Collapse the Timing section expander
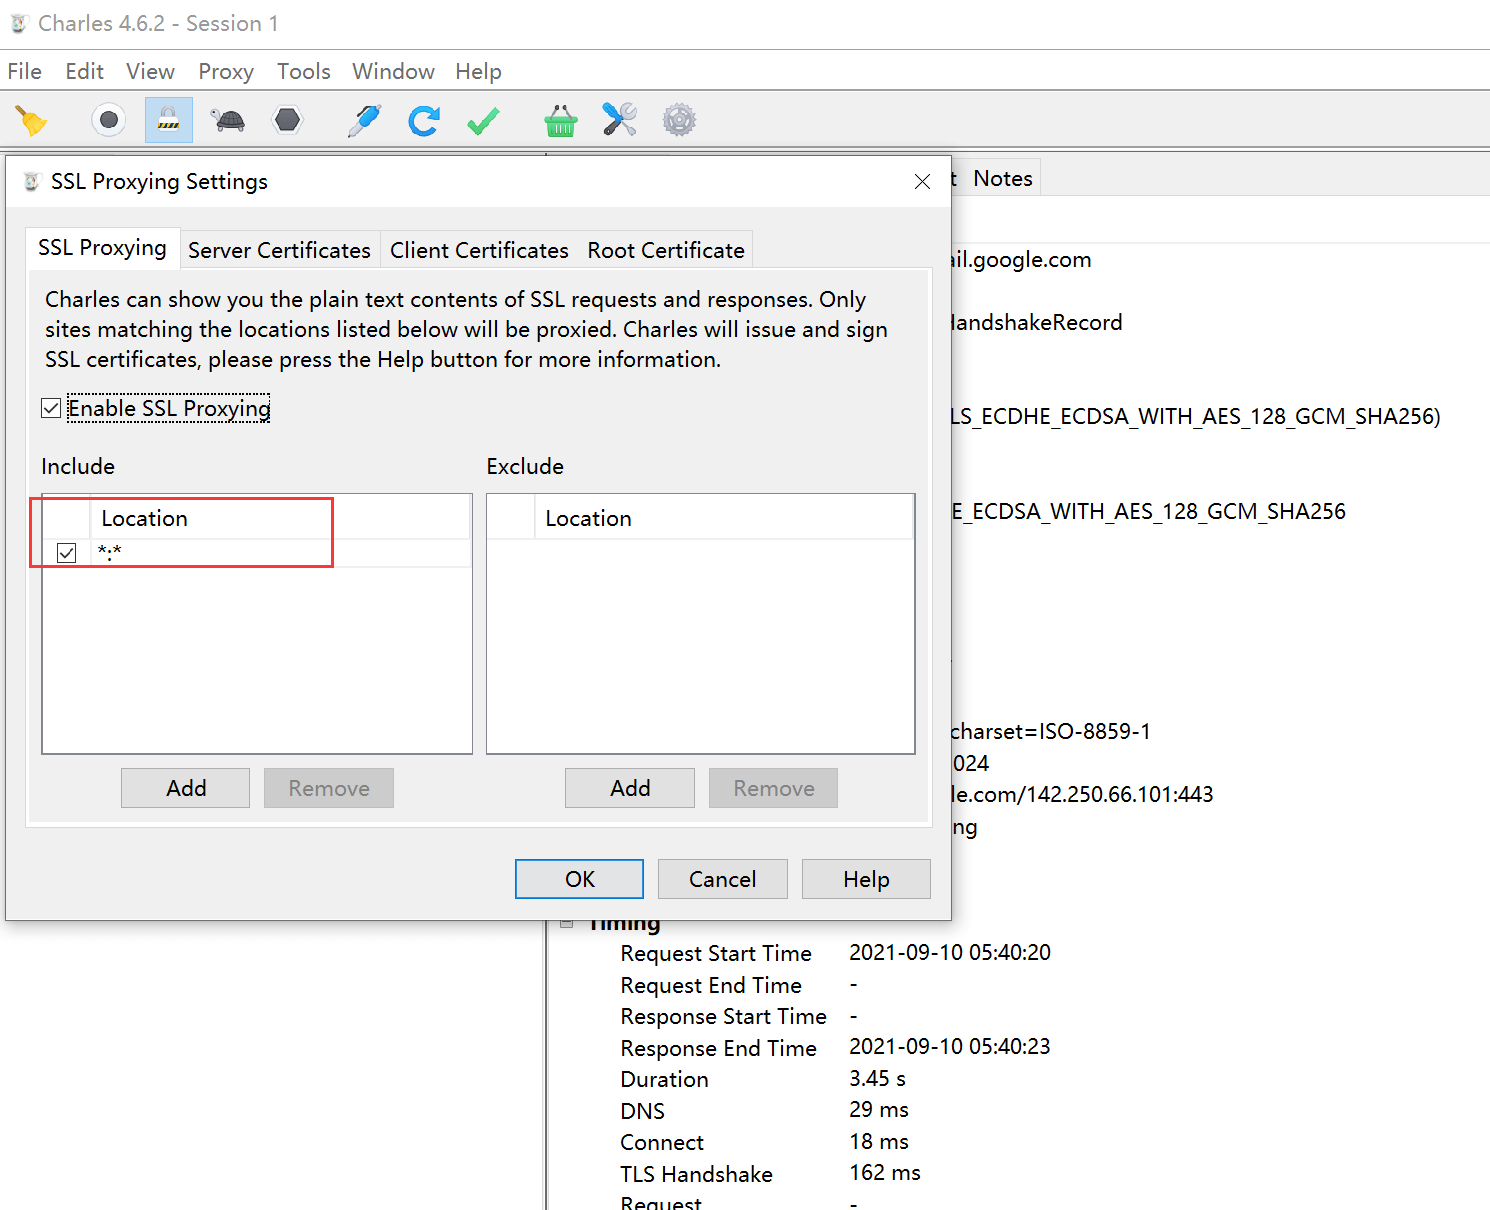This screenshot has width=1490, height=1210. pyautogui.click(x=566, y=922)
